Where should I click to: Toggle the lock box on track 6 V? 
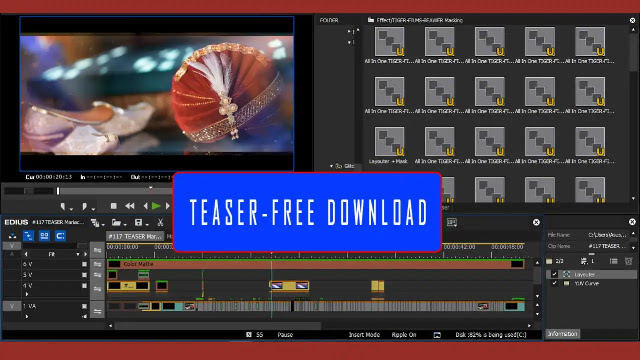[x=84, y=264]
